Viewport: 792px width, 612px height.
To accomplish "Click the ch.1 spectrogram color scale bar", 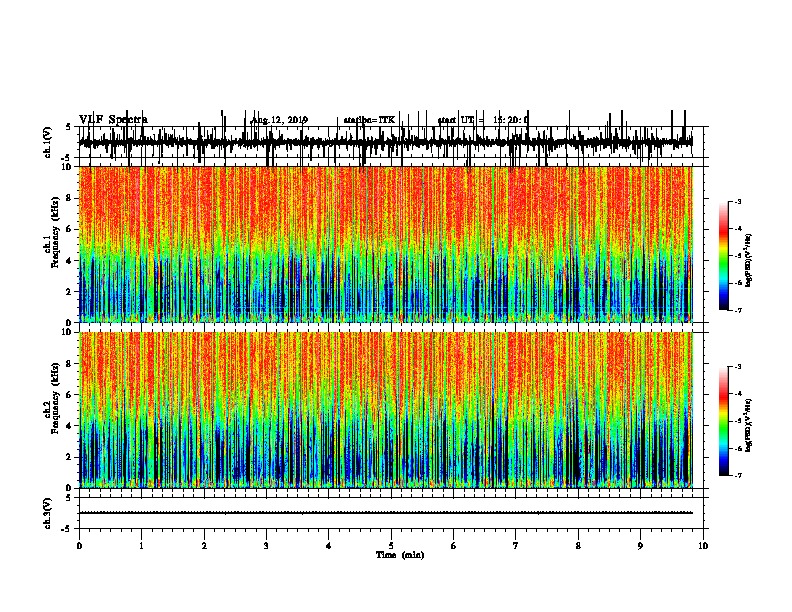I will (724, 256).
